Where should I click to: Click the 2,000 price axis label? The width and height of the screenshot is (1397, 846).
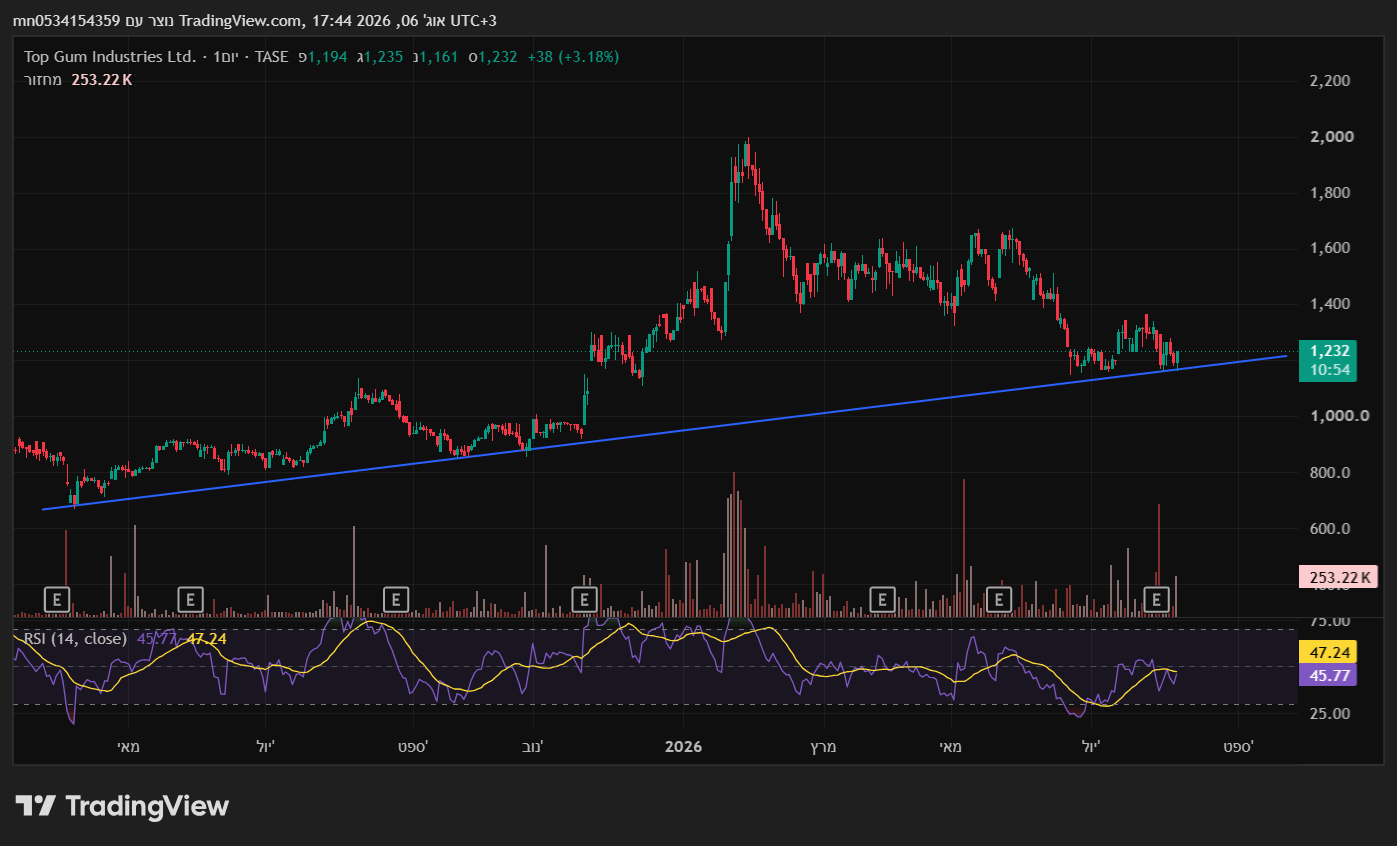pyautogui.click(x=1330, y=137)
